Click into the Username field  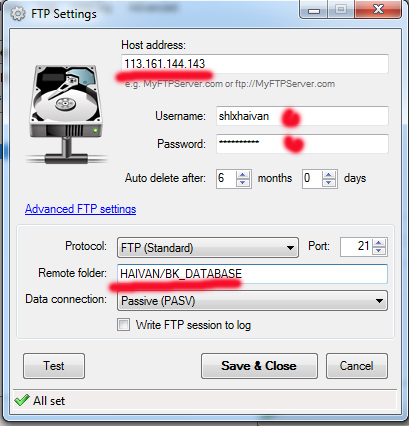pyautogui.click(x=302, y=116)
